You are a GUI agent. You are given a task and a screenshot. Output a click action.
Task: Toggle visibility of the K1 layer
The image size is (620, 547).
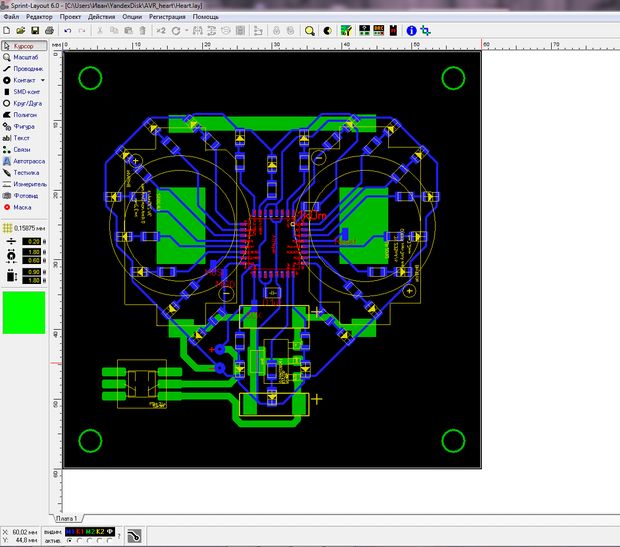(x=78, y=531)
